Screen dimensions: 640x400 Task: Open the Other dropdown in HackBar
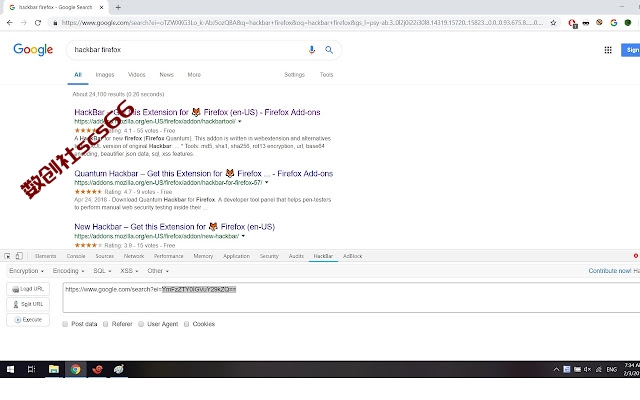158,271
